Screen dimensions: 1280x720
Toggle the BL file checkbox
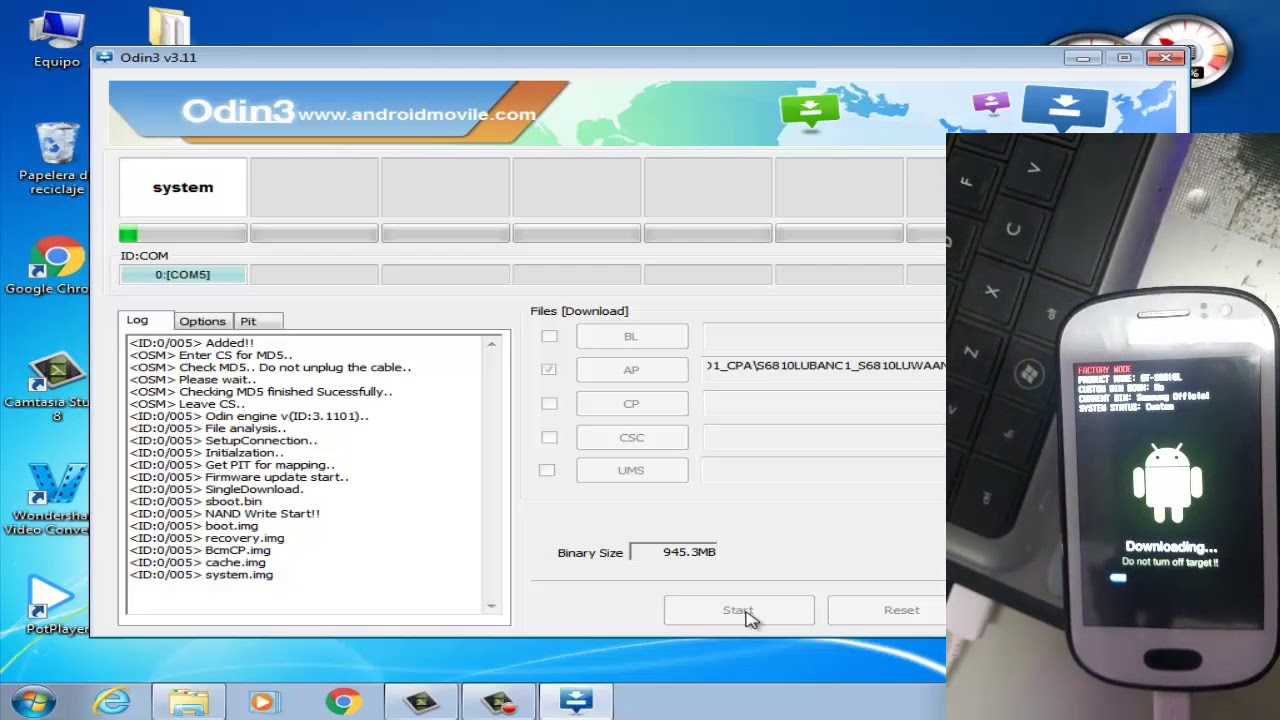tap(549, 336)
